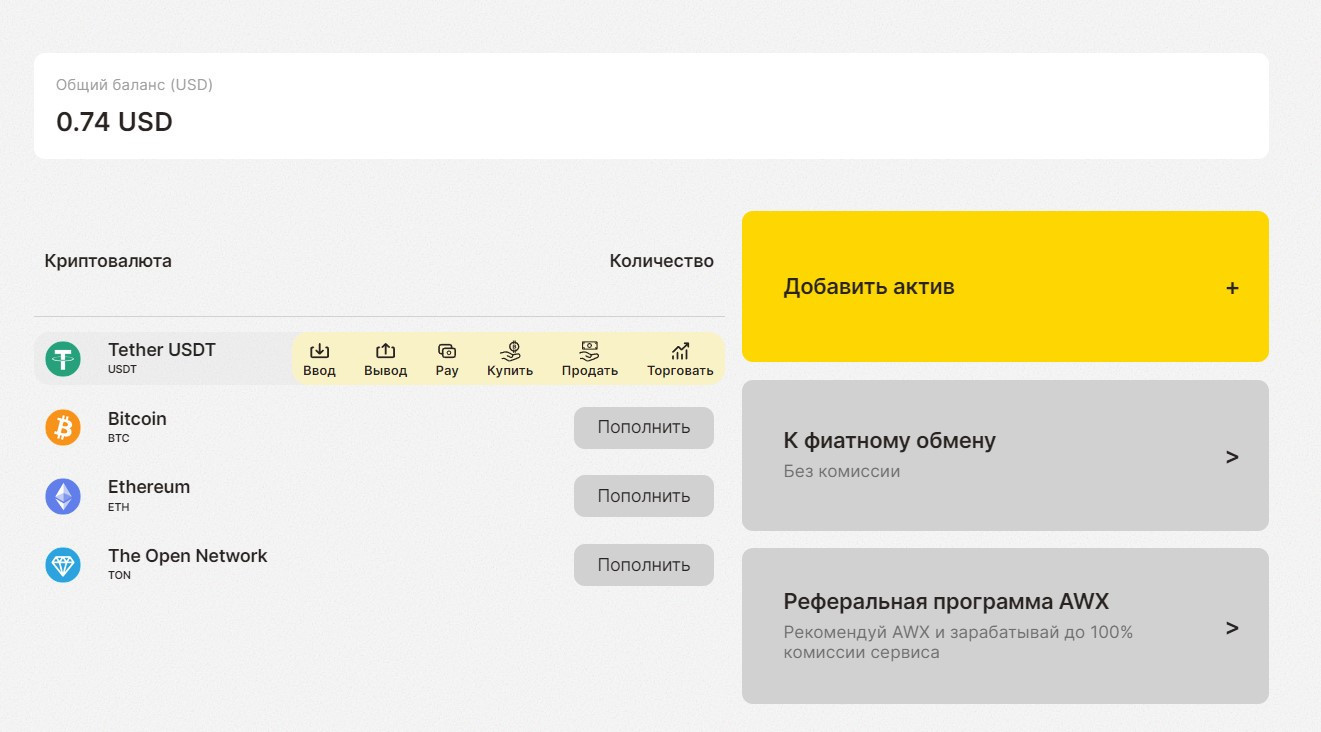Screen dimensions: 1321x732
Task: Click the Вывод withdraw icon for USDT
Action: (x=385, y=352)
